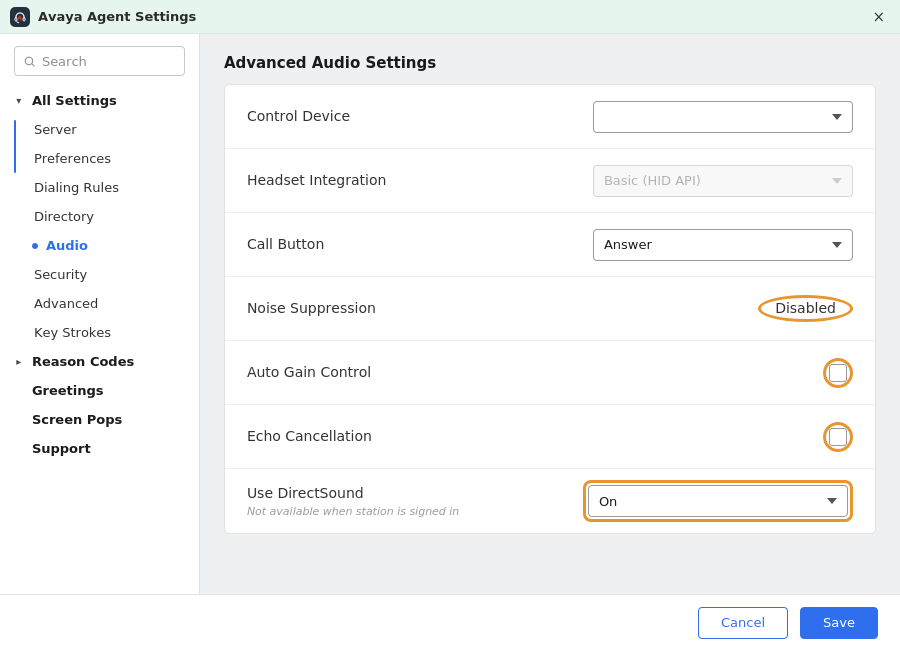Viewport: 900px width, 650px height.
Task: Expand the Reason Codes arrow
Action: click(x=19, y=362)
